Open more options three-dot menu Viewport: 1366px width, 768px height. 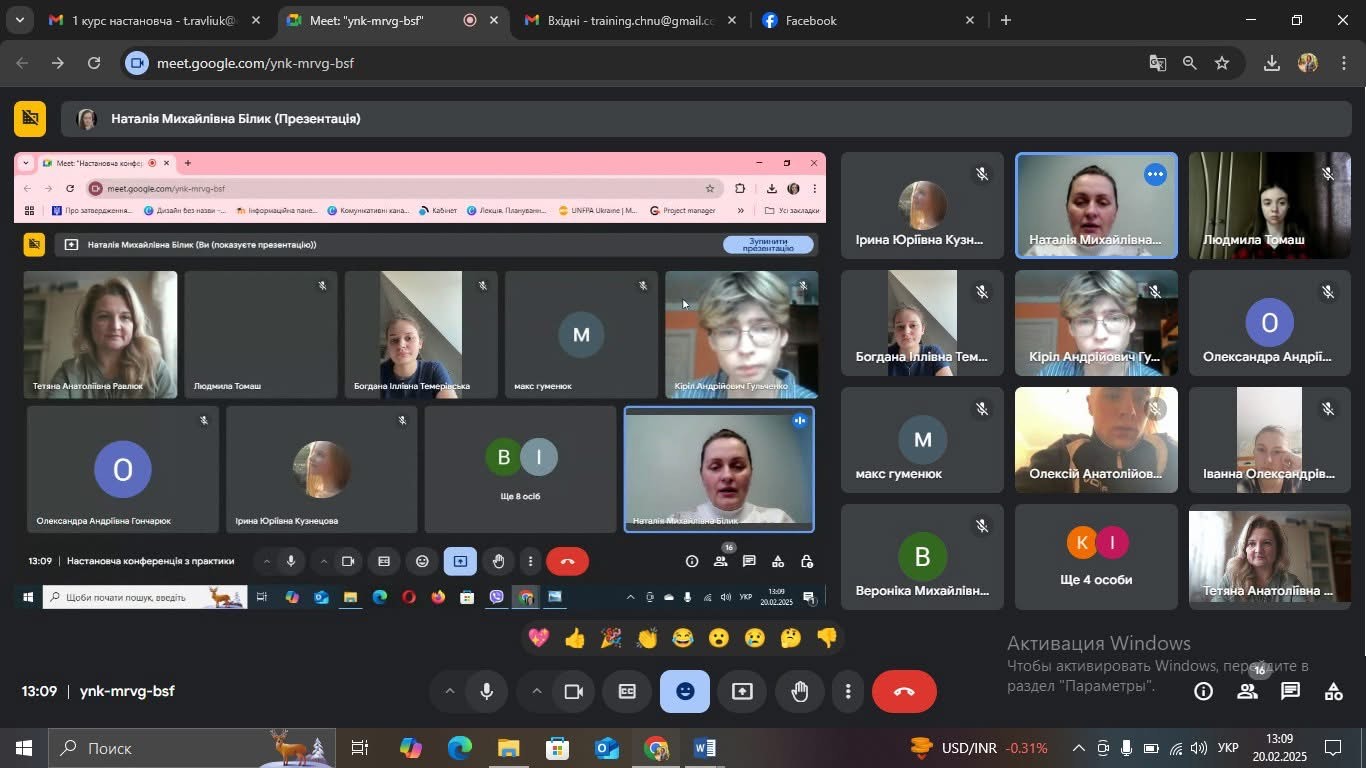848,691
